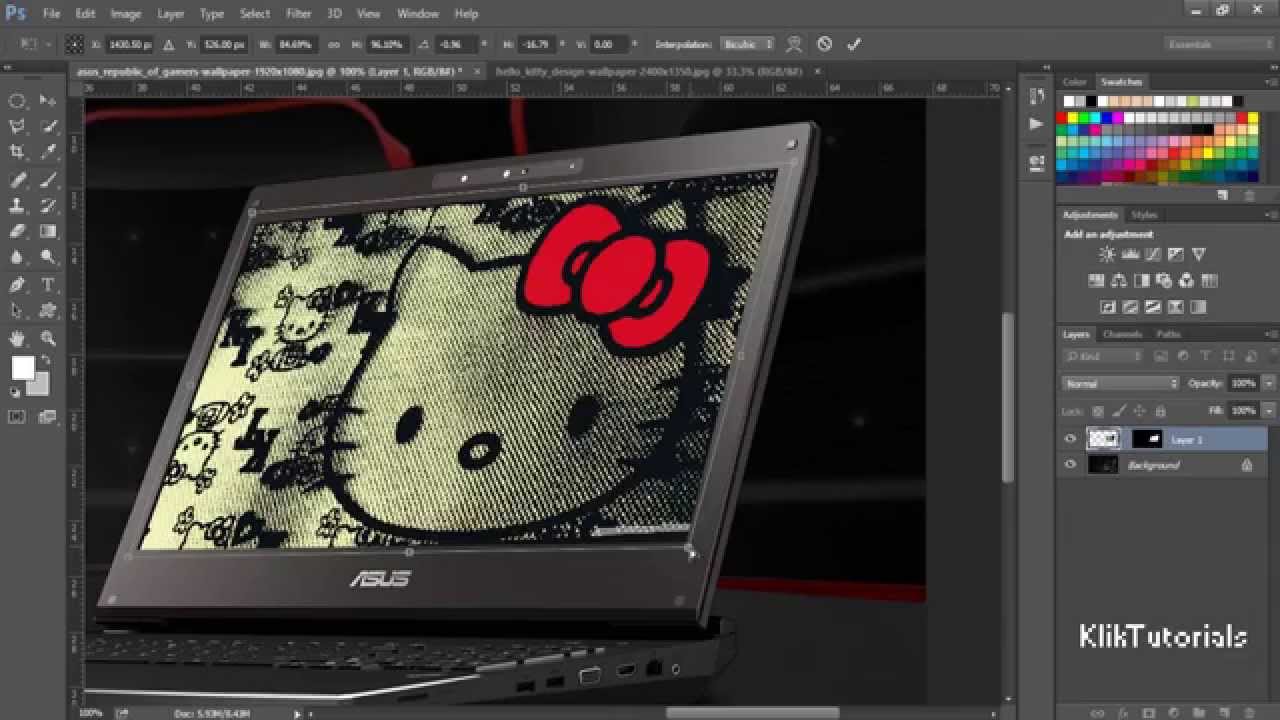Select the Type tool
This screenshot has width=1280, height=720.
48,285
